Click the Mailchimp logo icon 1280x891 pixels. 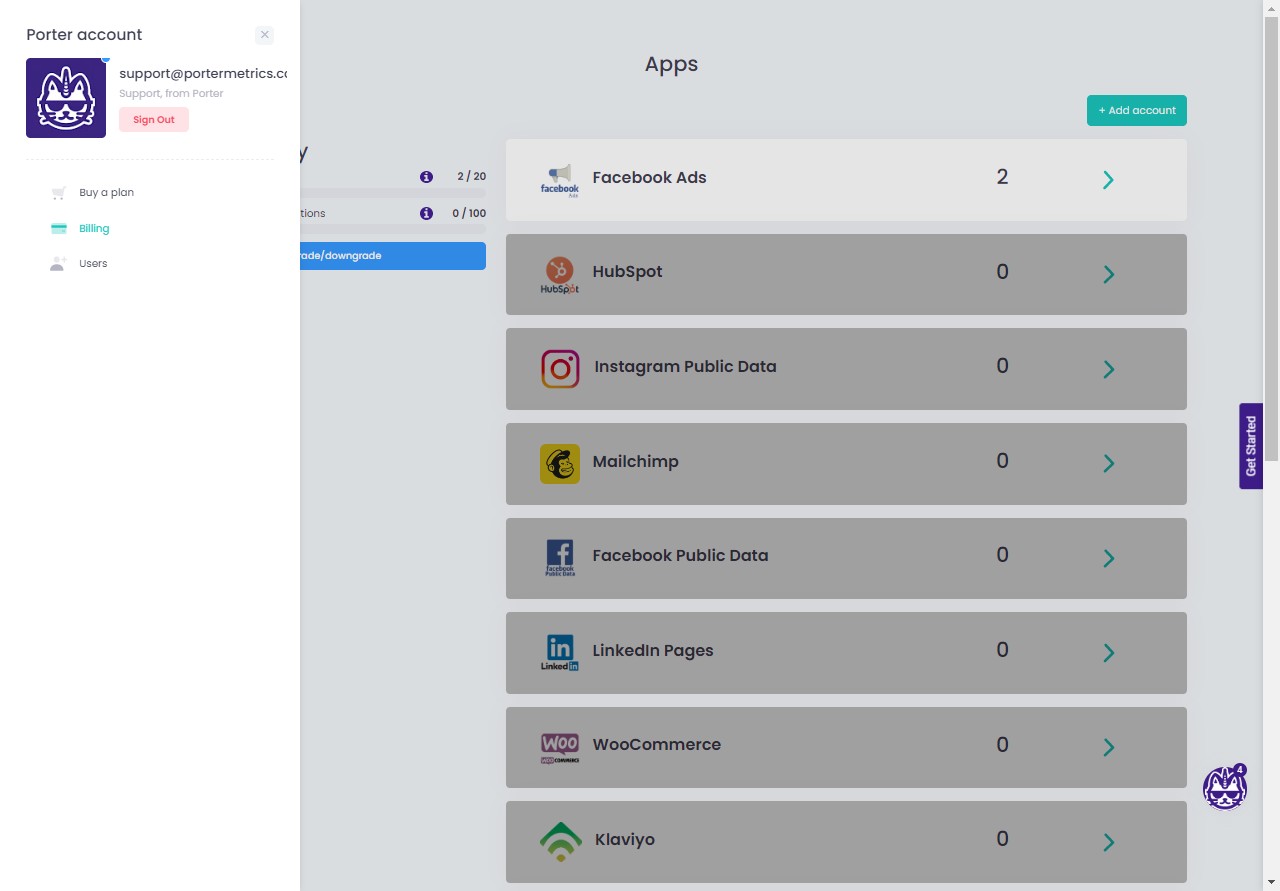pos(560,464)
